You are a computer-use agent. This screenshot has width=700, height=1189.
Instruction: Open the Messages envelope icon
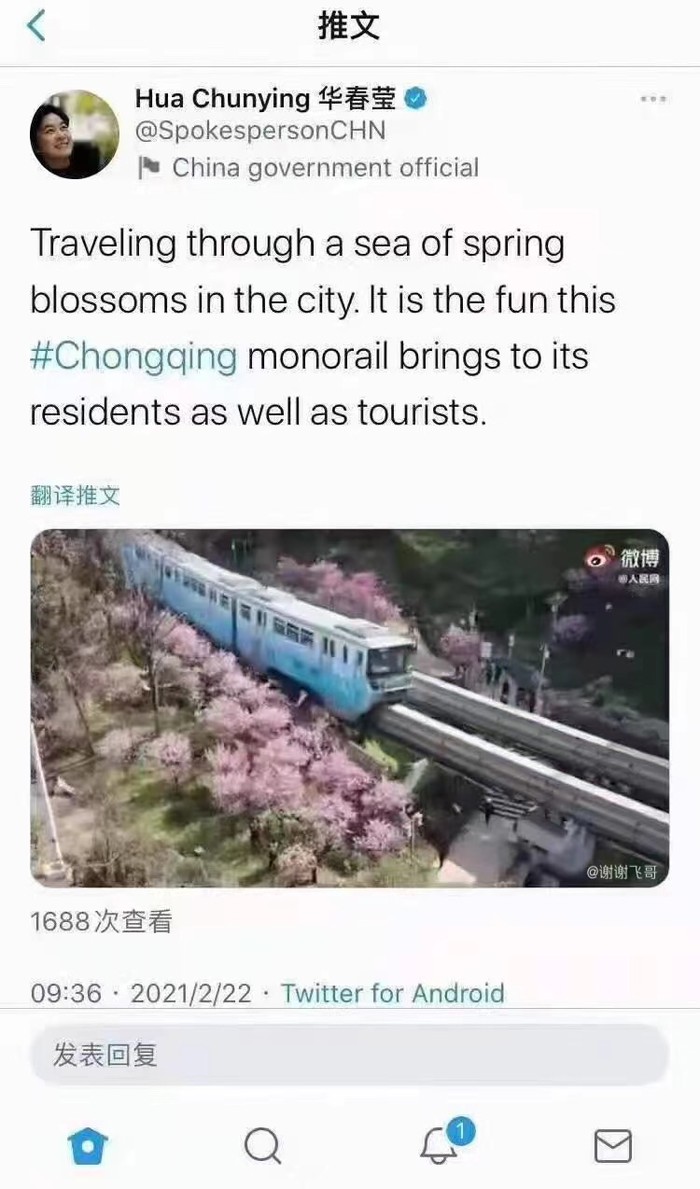[x=613, y=1146]
